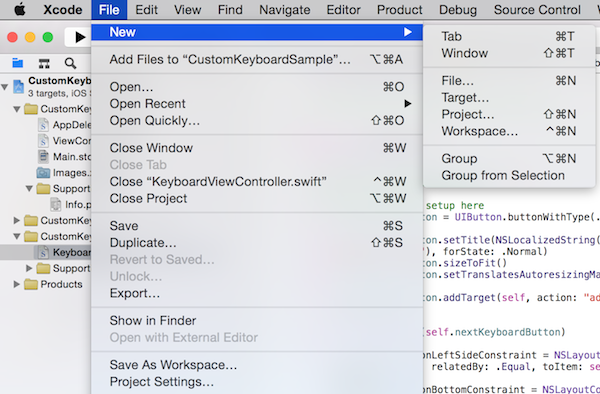Viewport: 600px width, 394px height.
Task: Select New Project… in submenu
Action: pyautogui.click(x=509, y=114)
